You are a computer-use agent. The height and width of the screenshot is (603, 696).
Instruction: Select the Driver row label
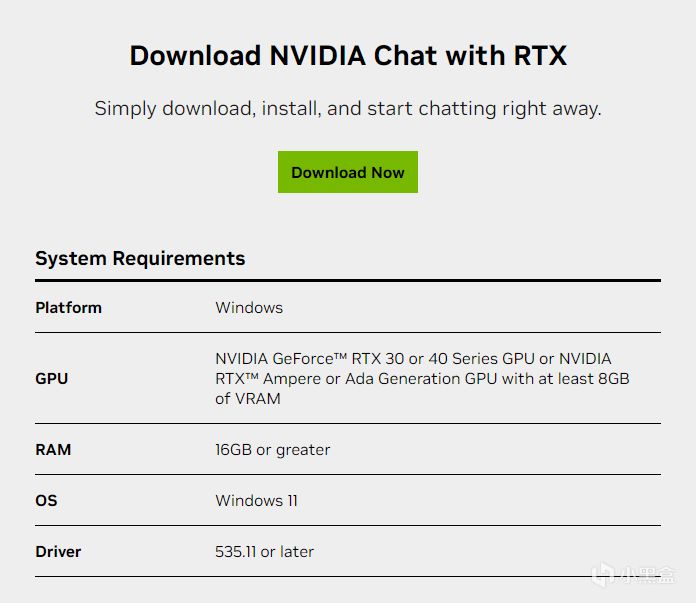(x=58, y=551)
